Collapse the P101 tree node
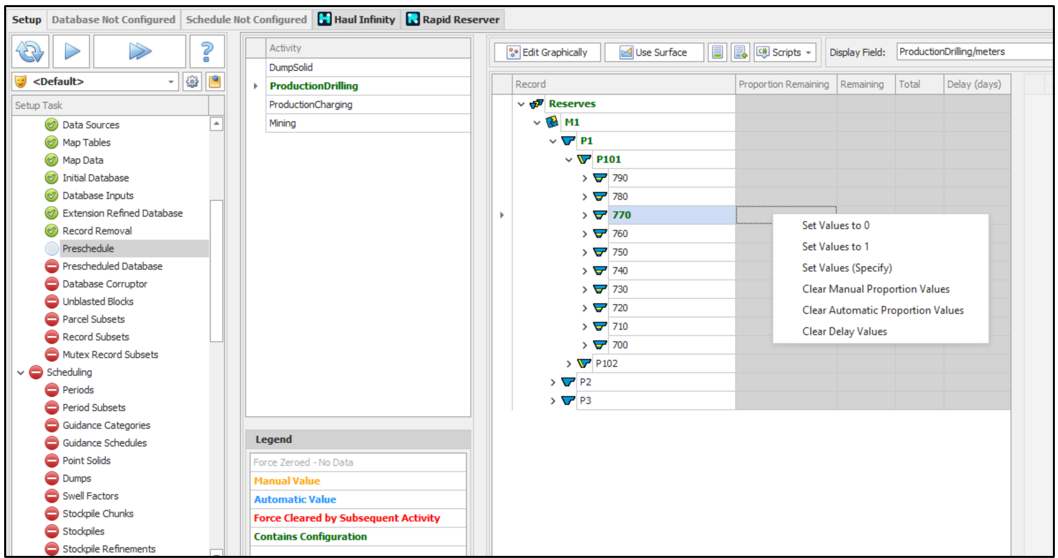Screen dimensions: 1058x558 pyautogui.click(x=570, y=160)
